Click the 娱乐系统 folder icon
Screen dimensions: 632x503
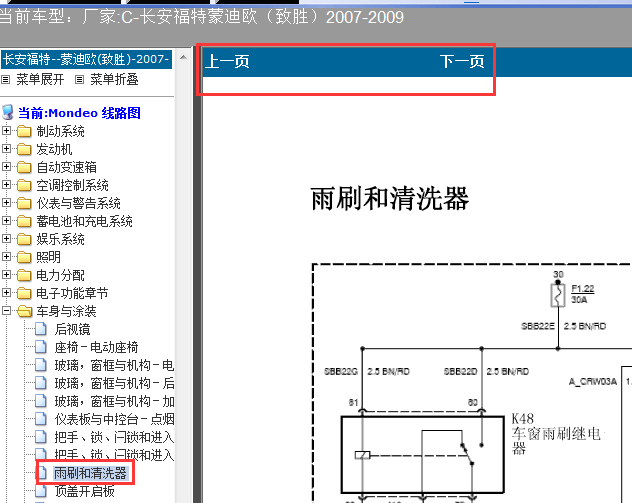pyautogui.click(x=24, y=239)
